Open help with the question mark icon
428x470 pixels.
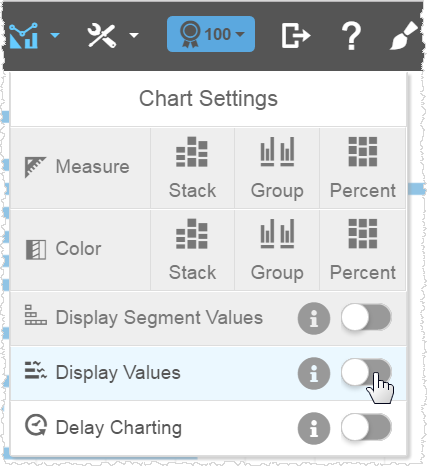point(351,36)
